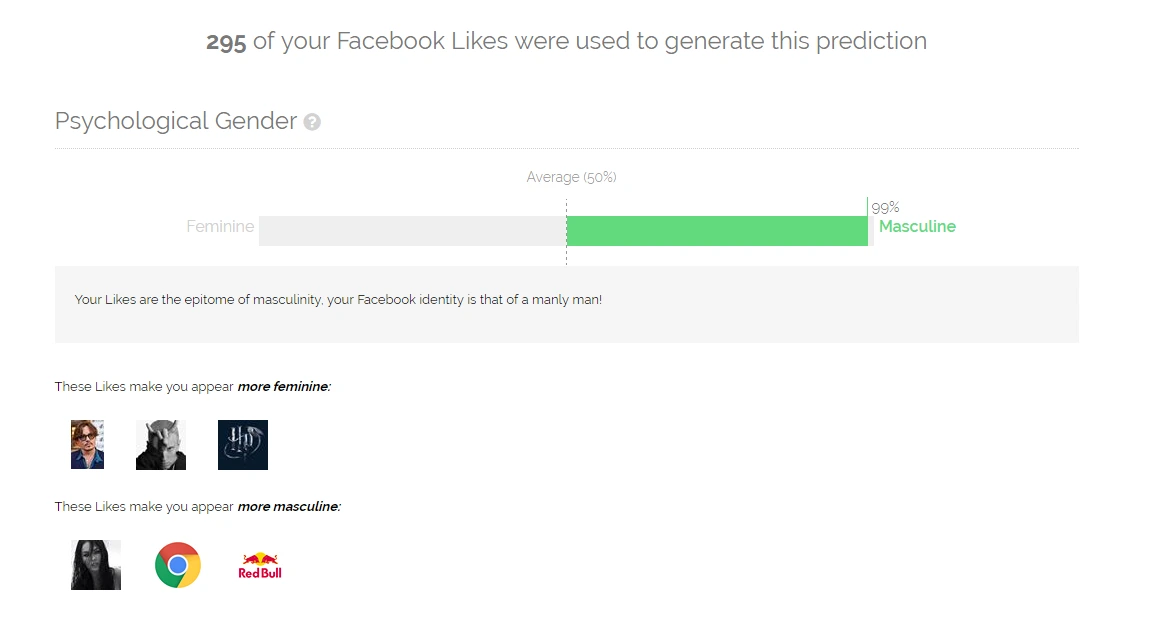Click the Average (50%) marker label
The image size is (1168, 618).
(x=571, y=177)
